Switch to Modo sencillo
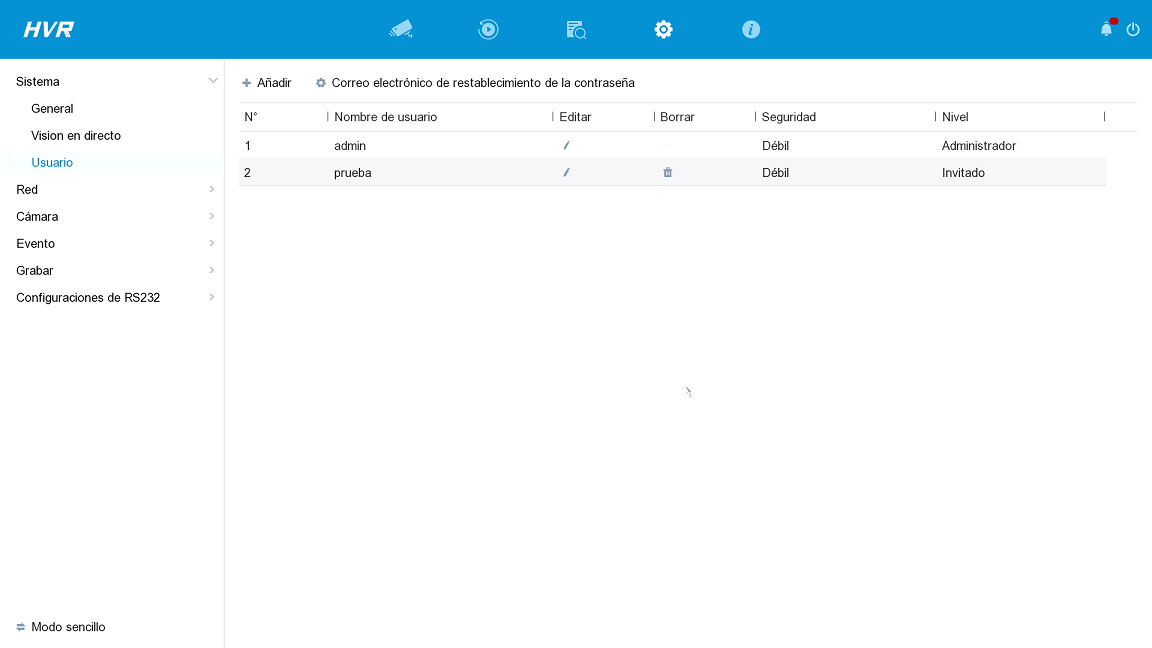Screen dimensions: 1152x648 click(61, 627)
